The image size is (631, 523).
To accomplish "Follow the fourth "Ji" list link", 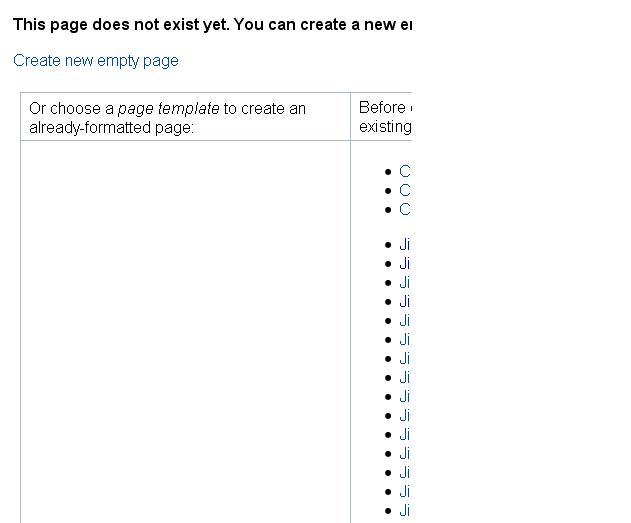I will coord(405,301).
